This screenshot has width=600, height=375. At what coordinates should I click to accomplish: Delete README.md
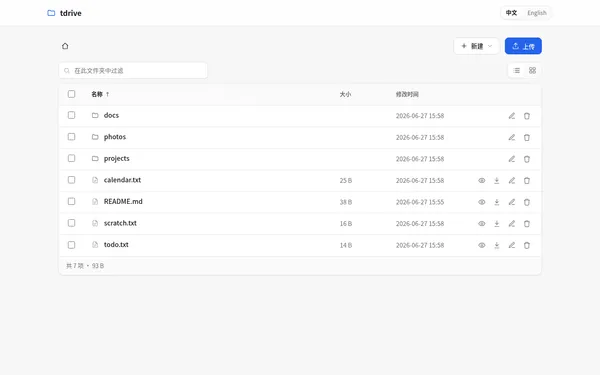[x=527, y=202]
